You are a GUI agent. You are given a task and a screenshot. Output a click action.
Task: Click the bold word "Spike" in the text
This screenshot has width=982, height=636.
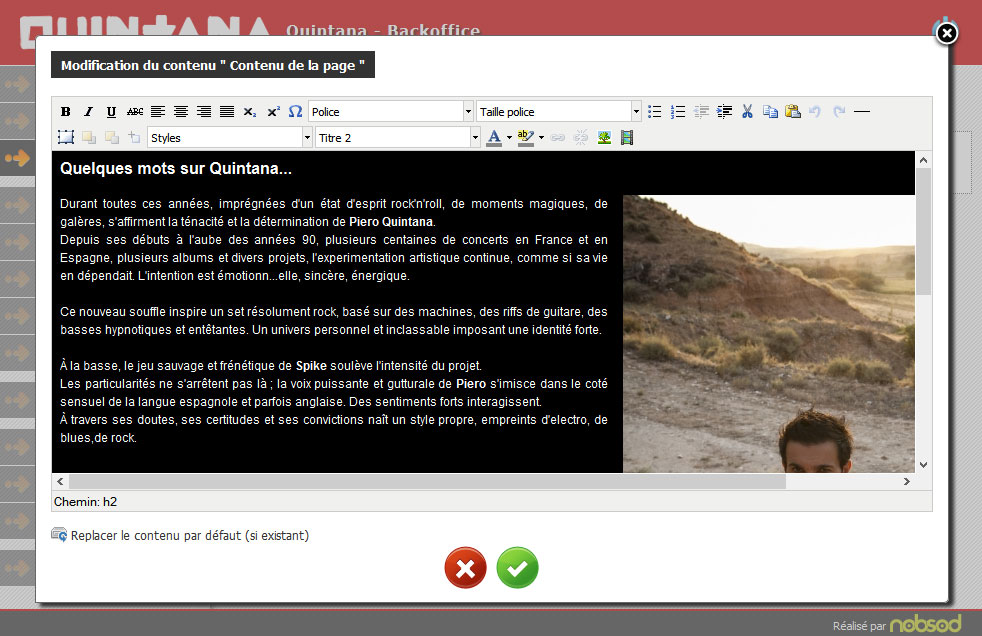(311, 366)
